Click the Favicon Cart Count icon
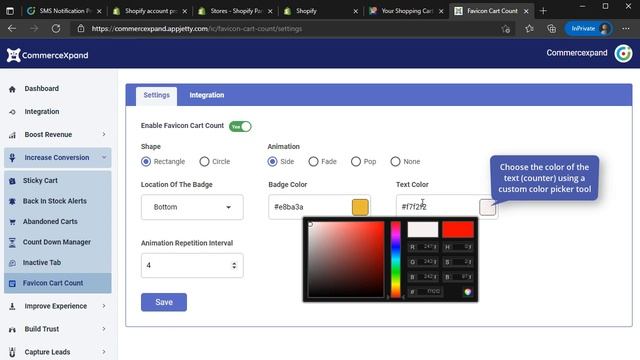This screenshot has height=360, width=640. pos(12,283)
